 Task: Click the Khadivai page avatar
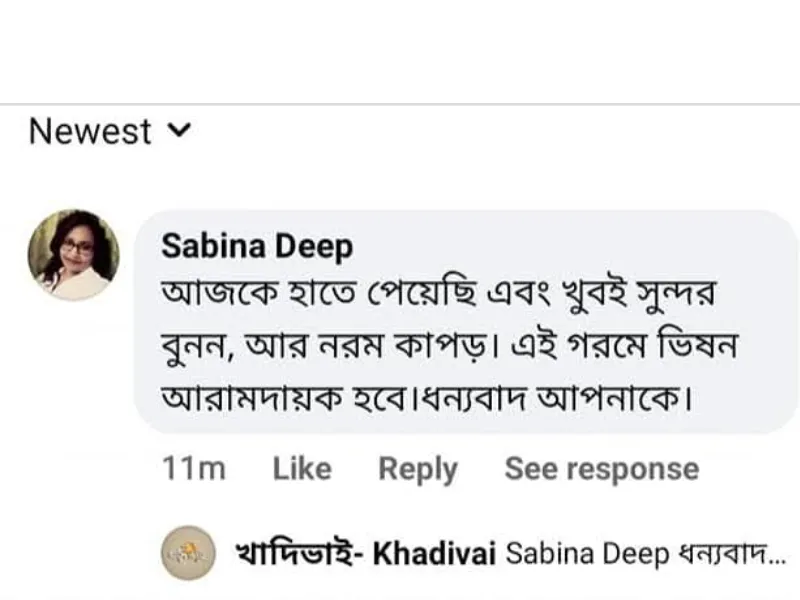pos(187,549)
